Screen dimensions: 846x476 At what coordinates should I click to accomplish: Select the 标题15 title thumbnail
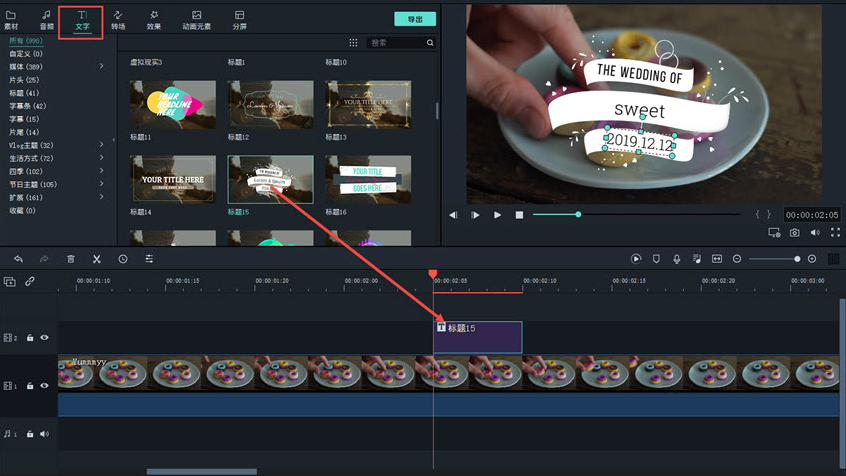270,179
